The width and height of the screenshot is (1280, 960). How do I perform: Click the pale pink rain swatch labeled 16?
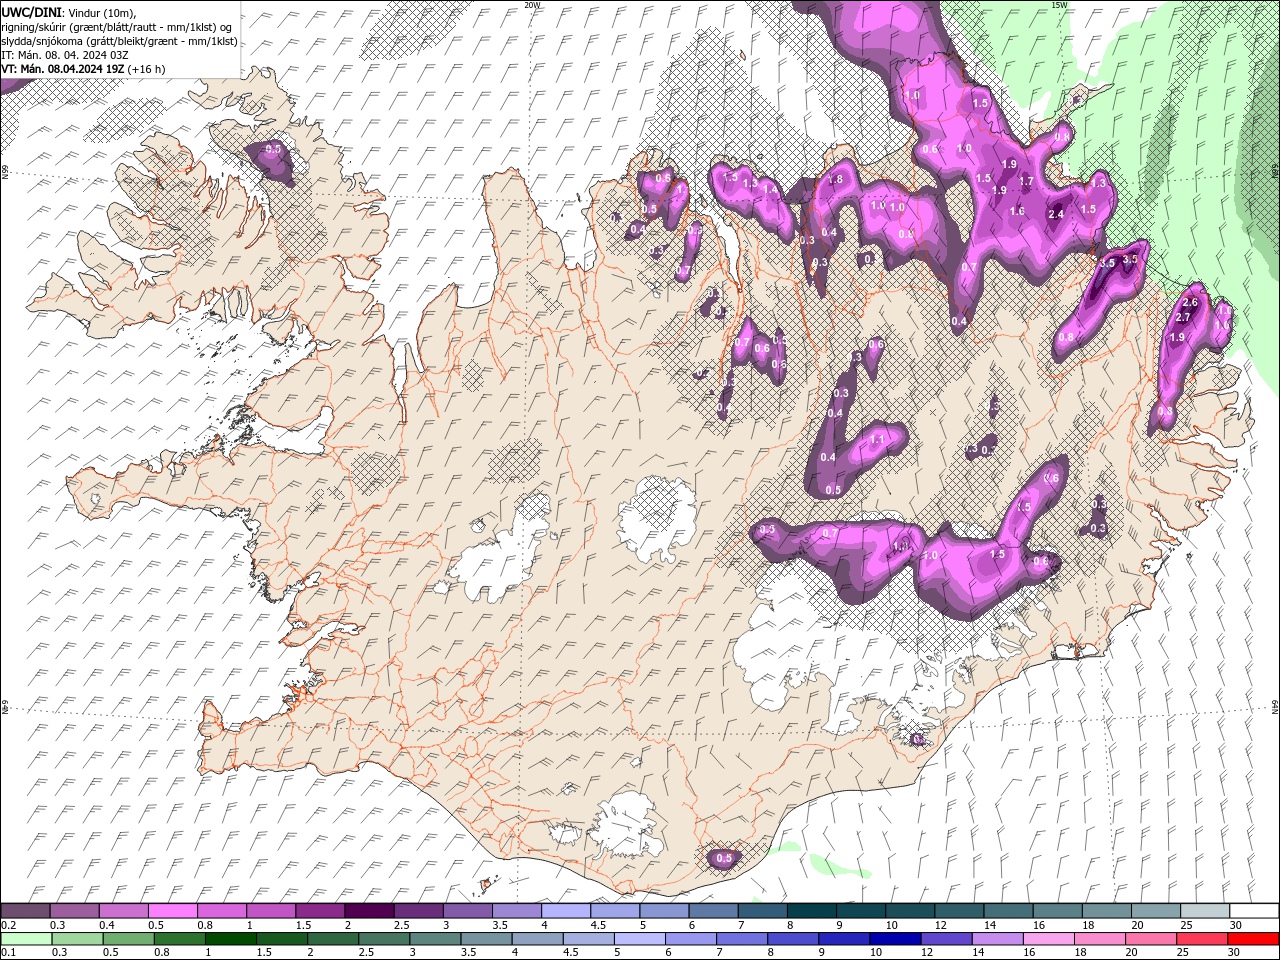click(1048, 939)
